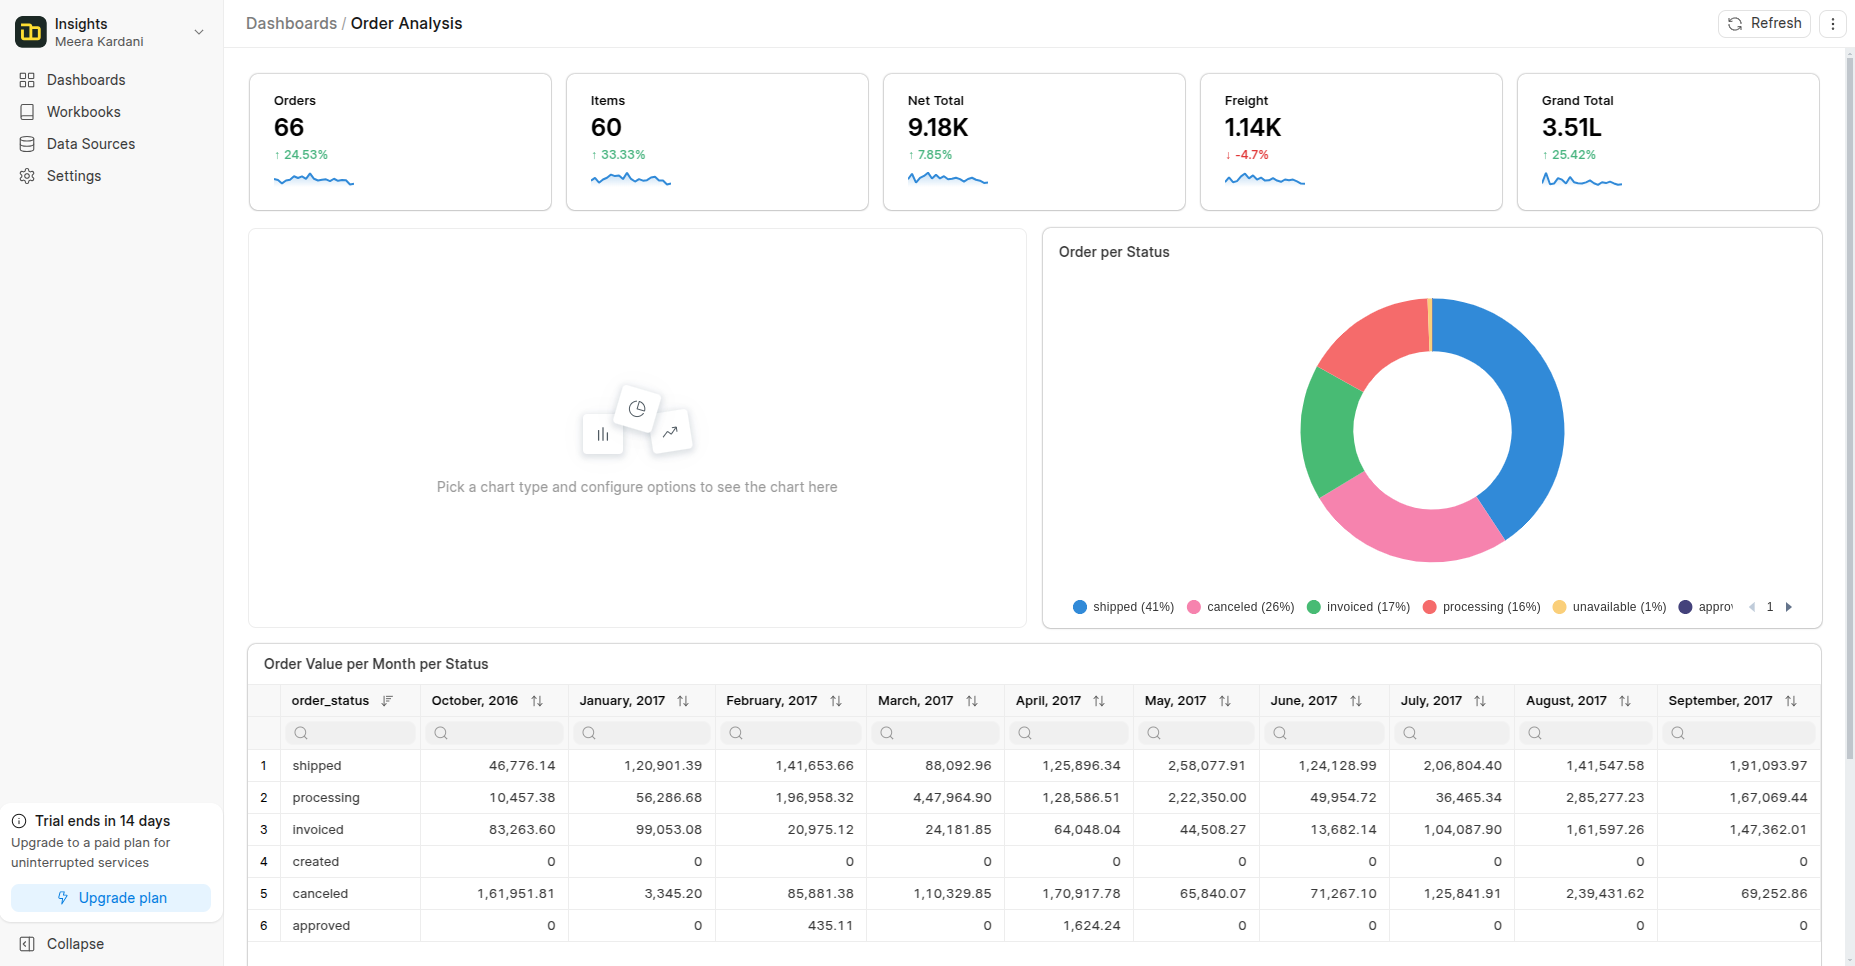
Task: Open Data Sources in the sidebar
Action: pyautogui.click(x=90, y=144)
